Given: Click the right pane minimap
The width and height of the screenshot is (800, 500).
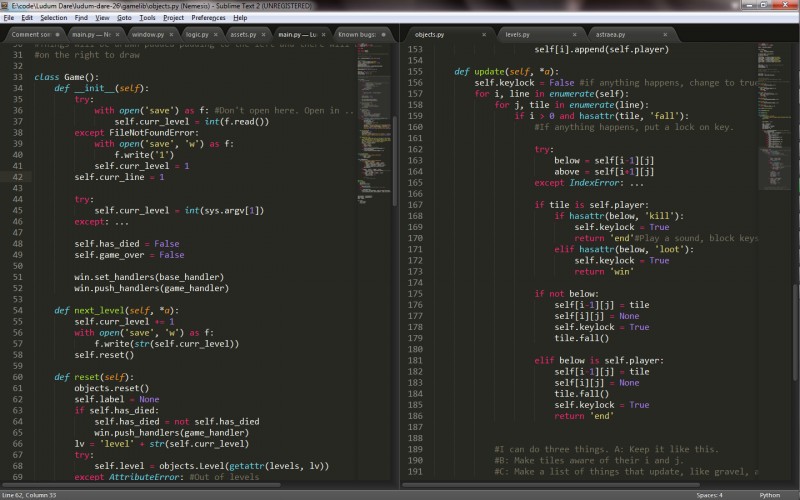Looking at the screenshot, I should click(x=774, y=116).
